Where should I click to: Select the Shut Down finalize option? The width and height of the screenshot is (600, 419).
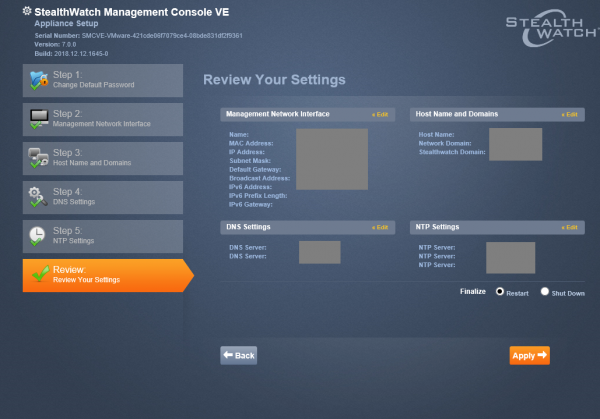545,292
